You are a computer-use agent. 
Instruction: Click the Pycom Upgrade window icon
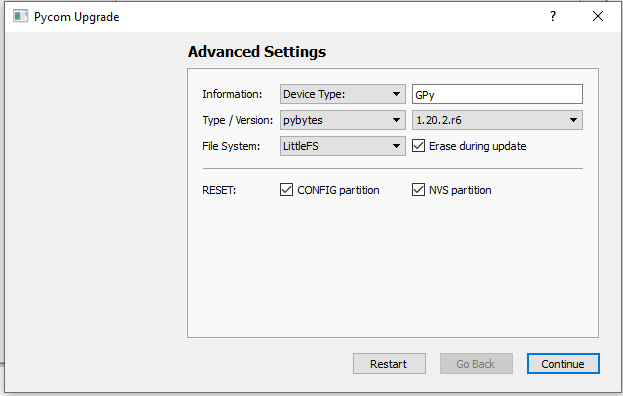tap(20, 16)
